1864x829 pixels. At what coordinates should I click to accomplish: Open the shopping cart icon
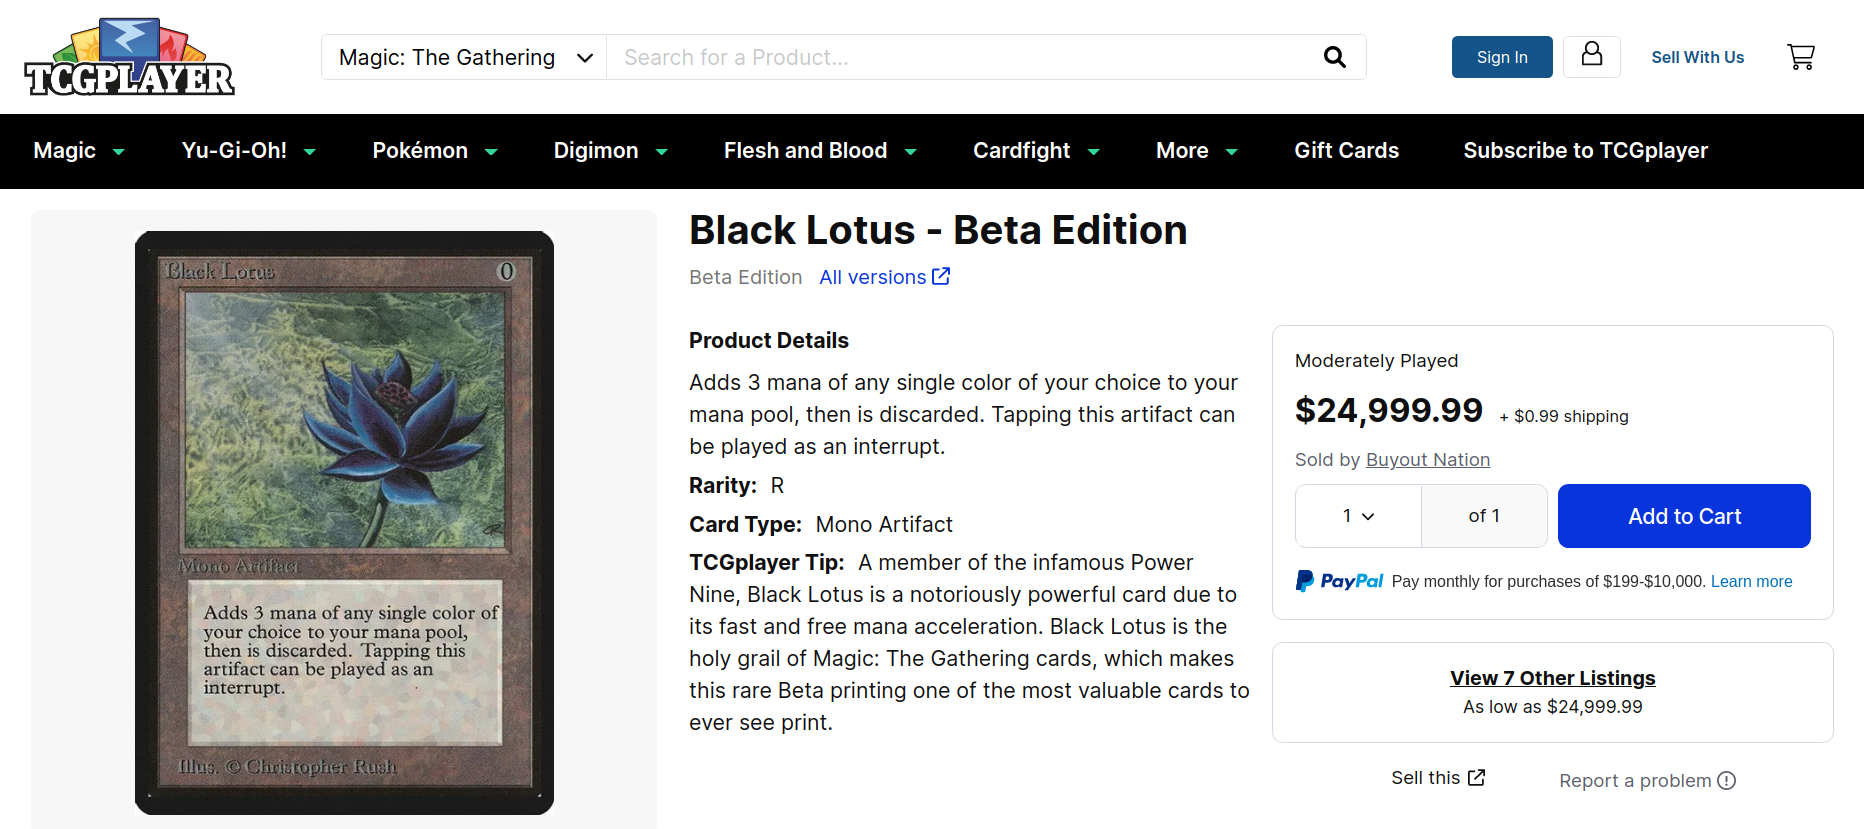[1801, 57]
